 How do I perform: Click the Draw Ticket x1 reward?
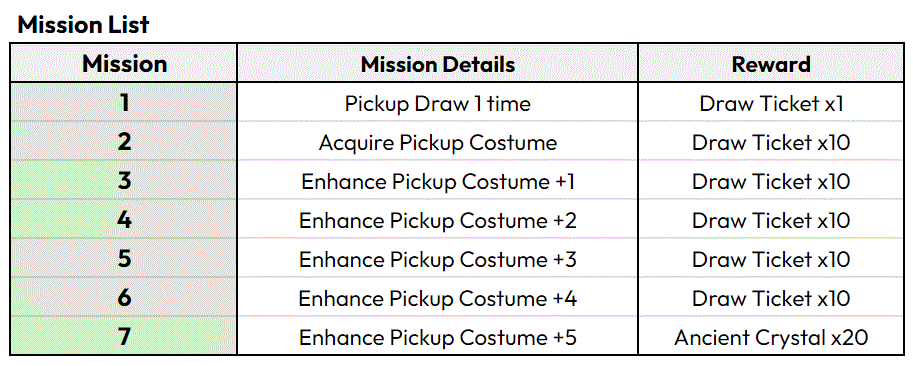pos(771,103)
